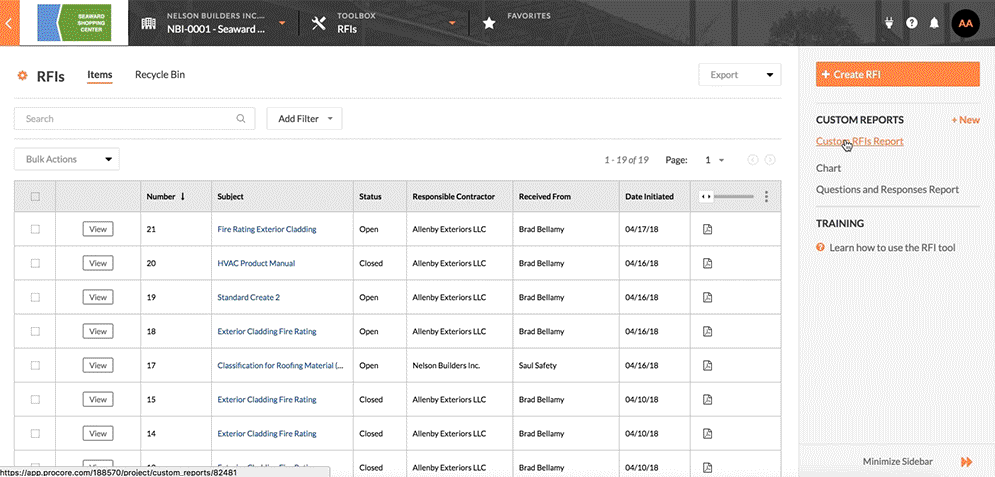Check the select-all checkbox in table header
Screen dimensions: 995x477
tap(35, 197)
